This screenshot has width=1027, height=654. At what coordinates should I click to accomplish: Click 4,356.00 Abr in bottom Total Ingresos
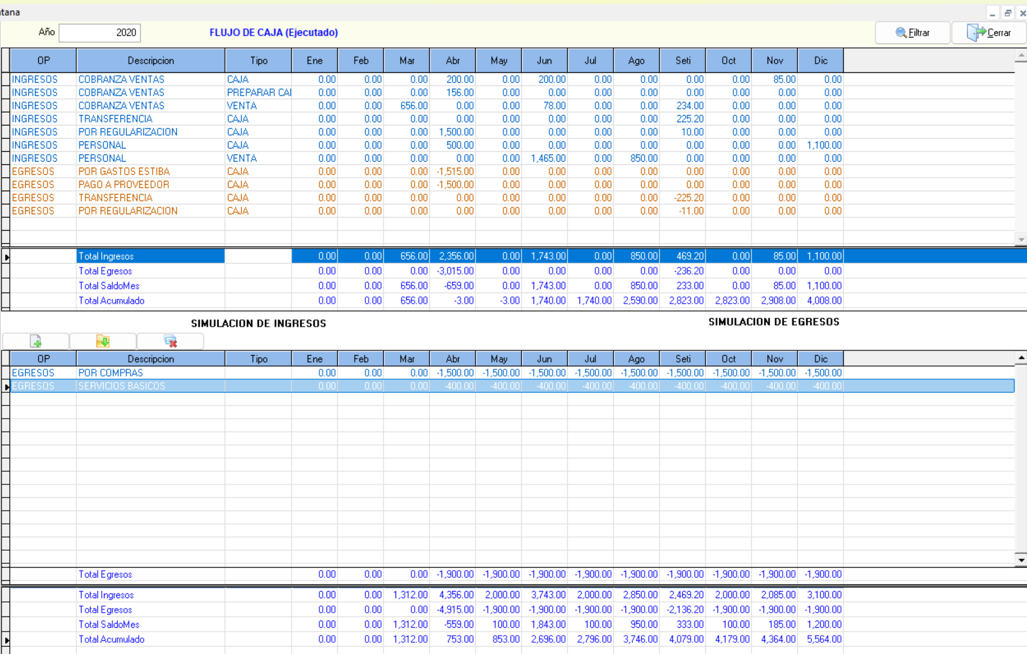click(453, 595)
